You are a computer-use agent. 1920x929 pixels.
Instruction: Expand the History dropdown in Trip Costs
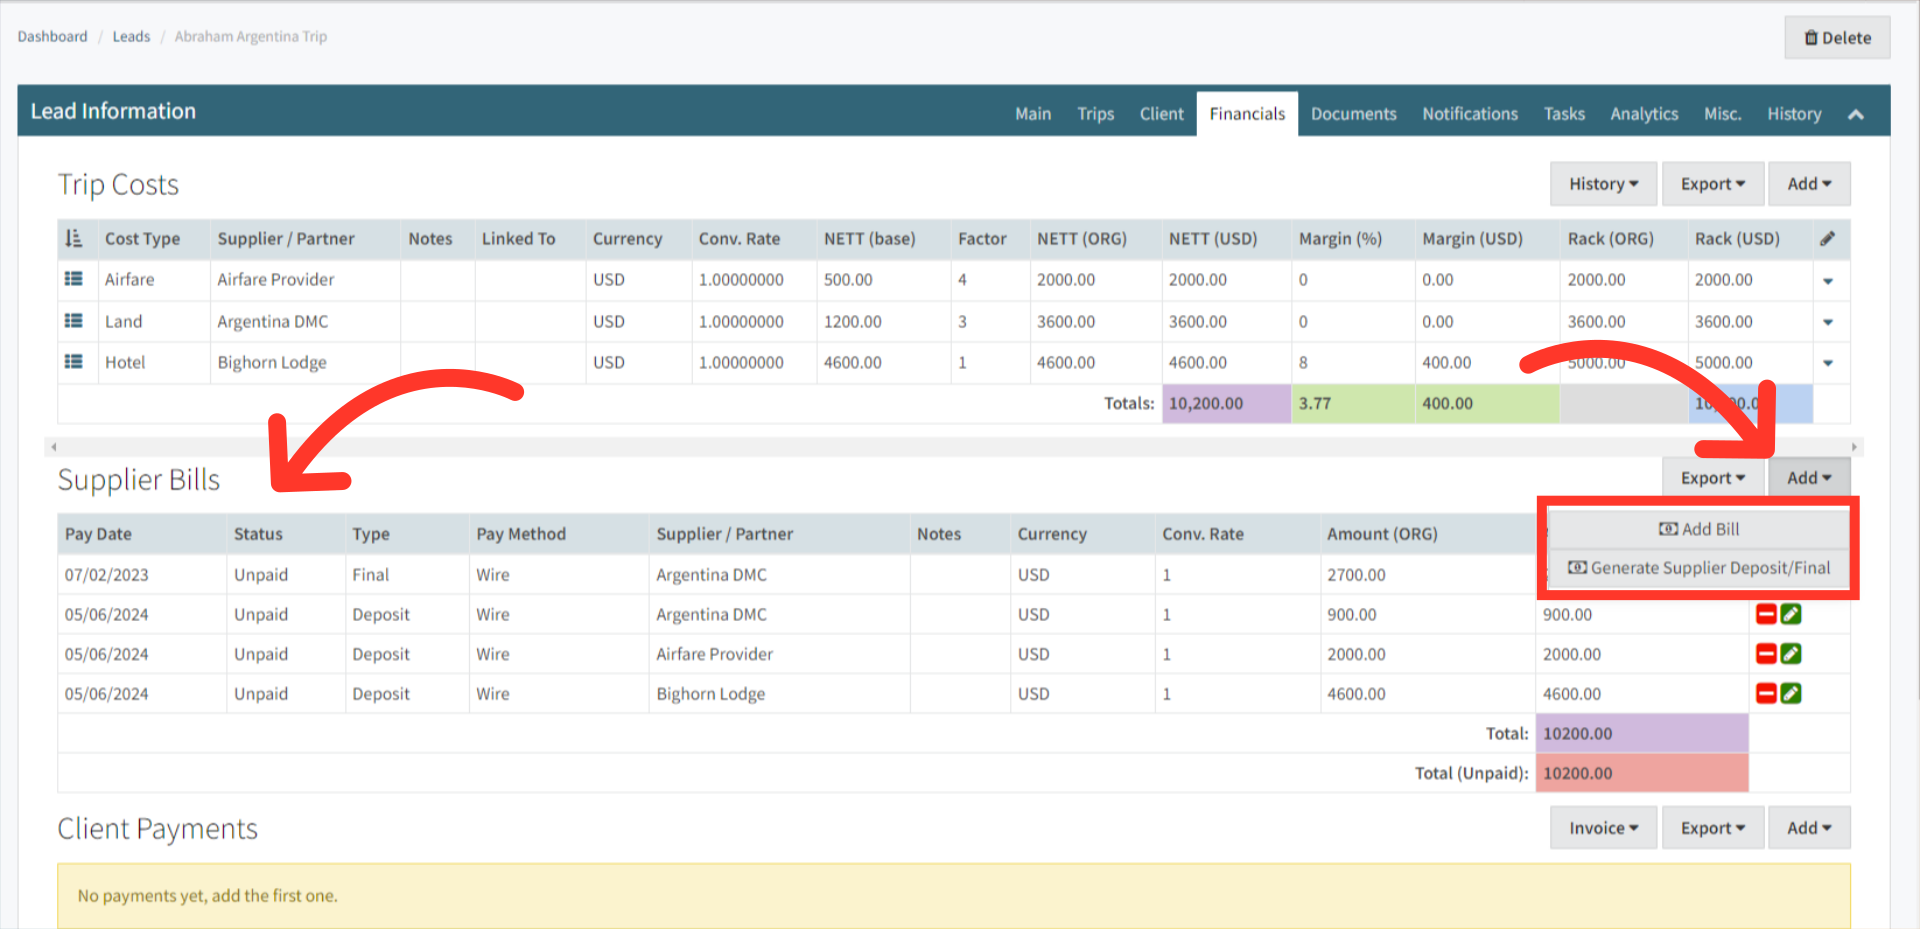(1602, 183)
